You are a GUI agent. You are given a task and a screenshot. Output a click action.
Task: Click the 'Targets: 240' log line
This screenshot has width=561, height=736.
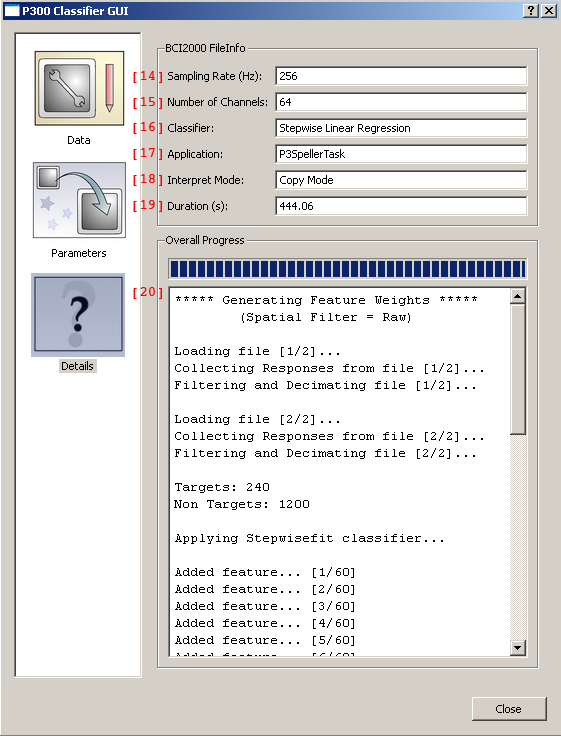tap(222, 487)
